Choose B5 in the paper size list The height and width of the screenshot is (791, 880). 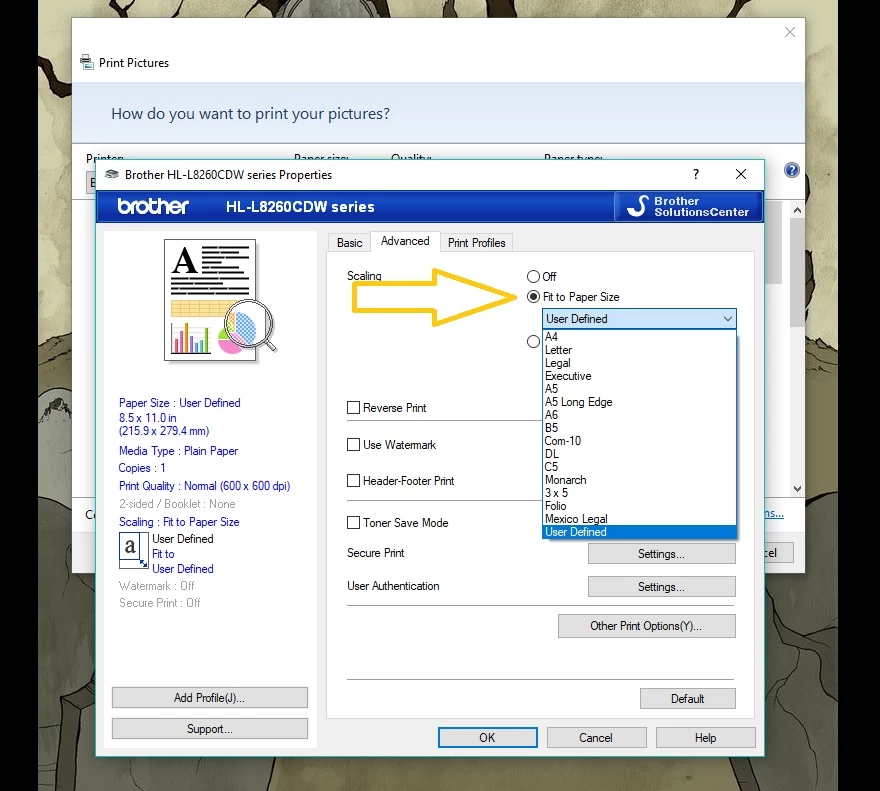pos(639,428)
